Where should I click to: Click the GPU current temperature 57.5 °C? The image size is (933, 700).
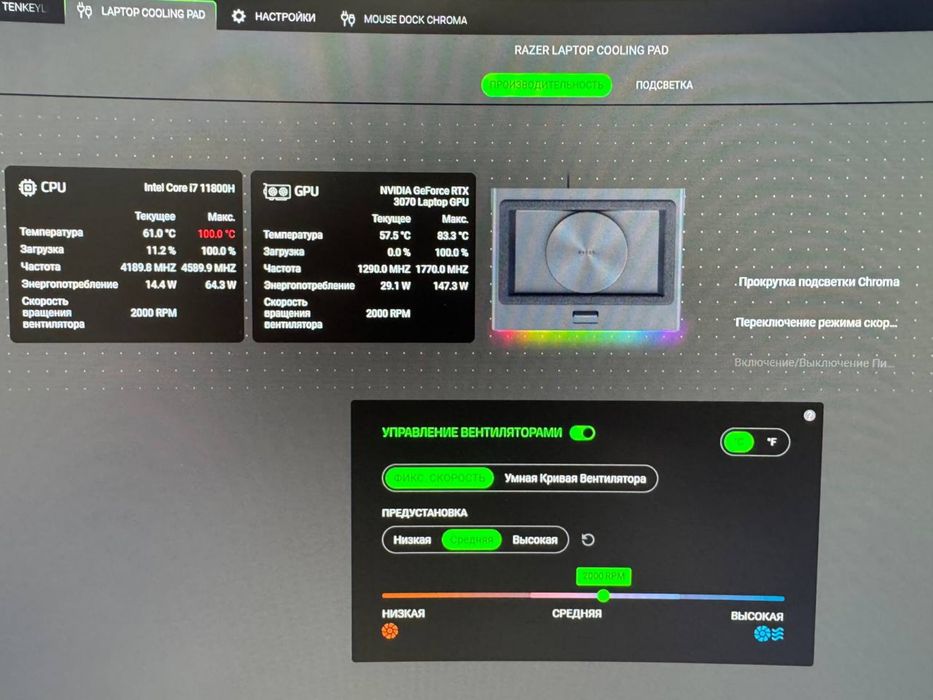pos(395,236)
